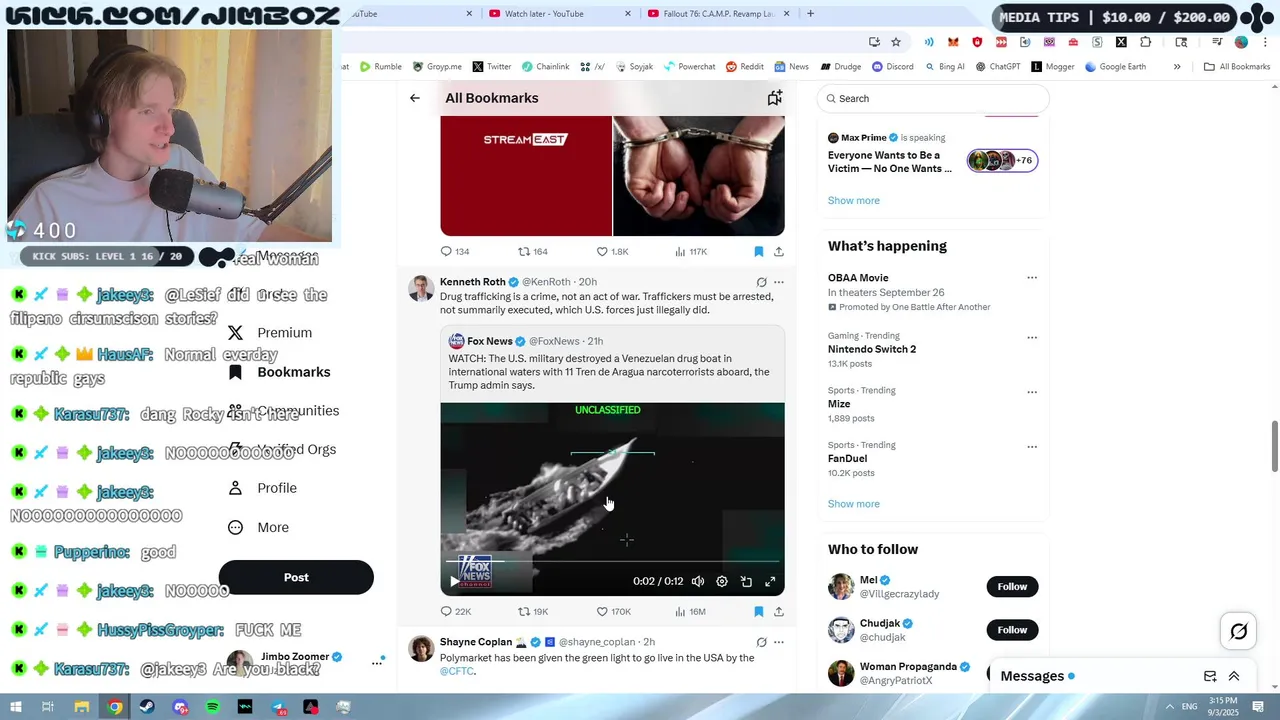Remove bookmark on StreamEast post
1280x720 pixels.
[x=758, y=251]
